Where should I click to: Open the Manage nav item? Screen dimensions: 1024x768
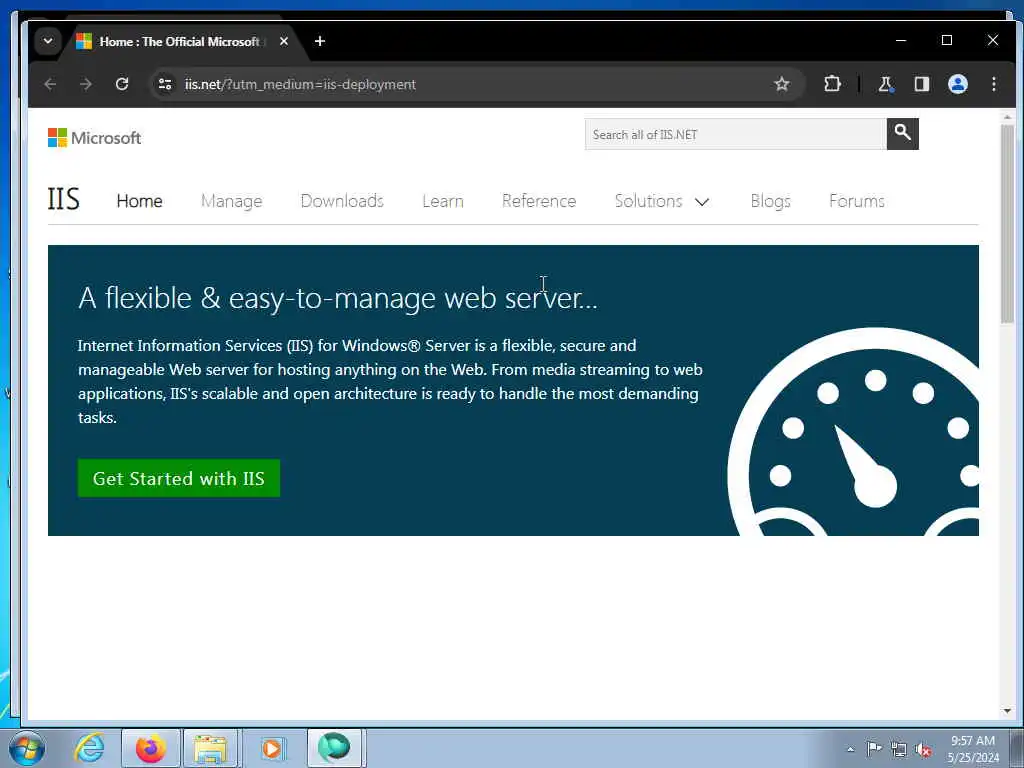231,201
